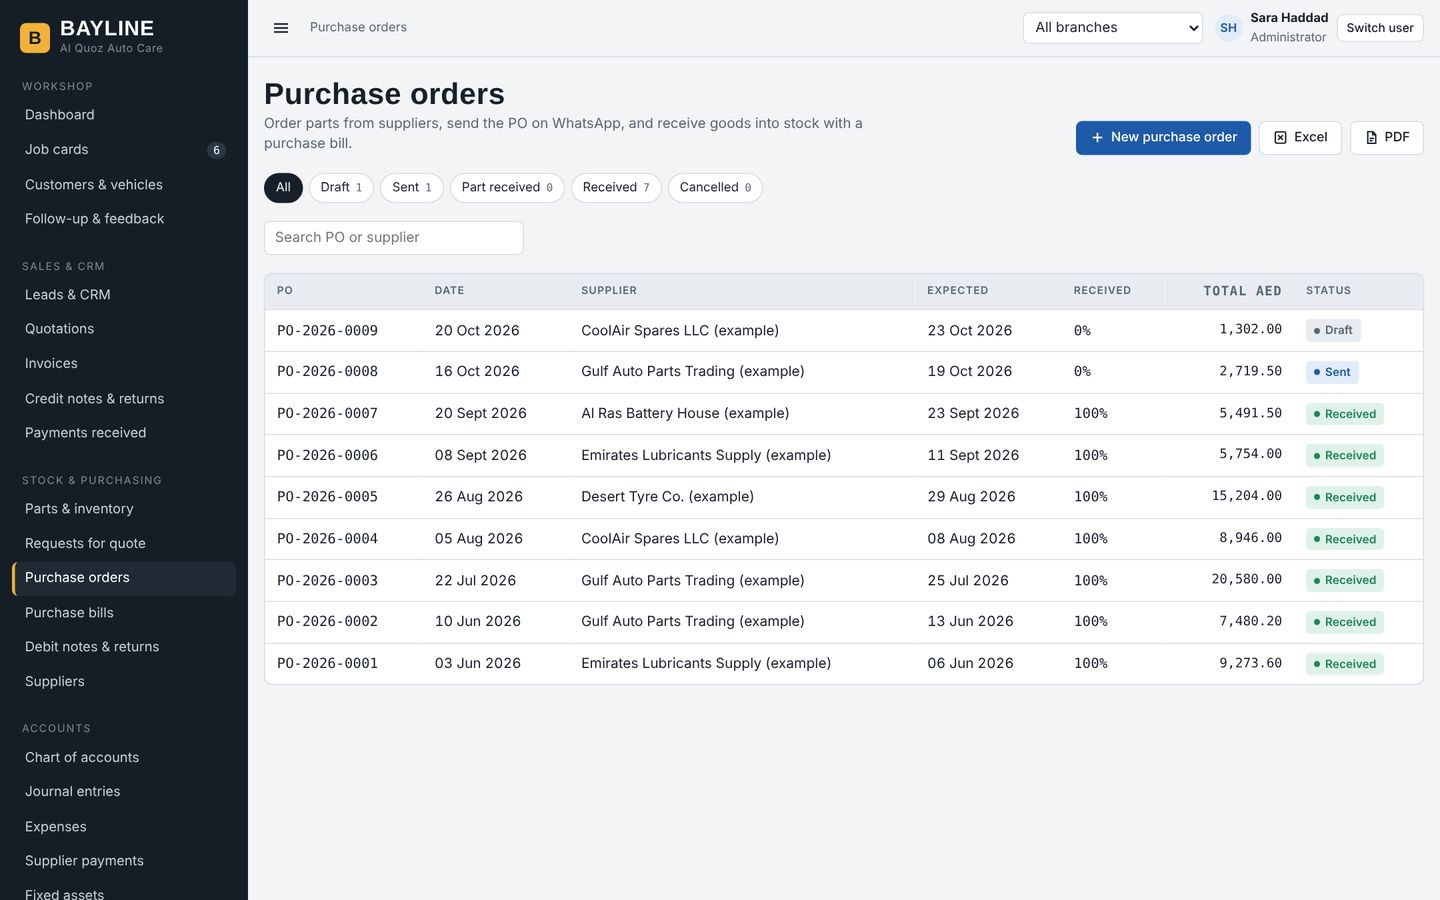
Task: Filter by Sent status tab
Action: point(412,188)
